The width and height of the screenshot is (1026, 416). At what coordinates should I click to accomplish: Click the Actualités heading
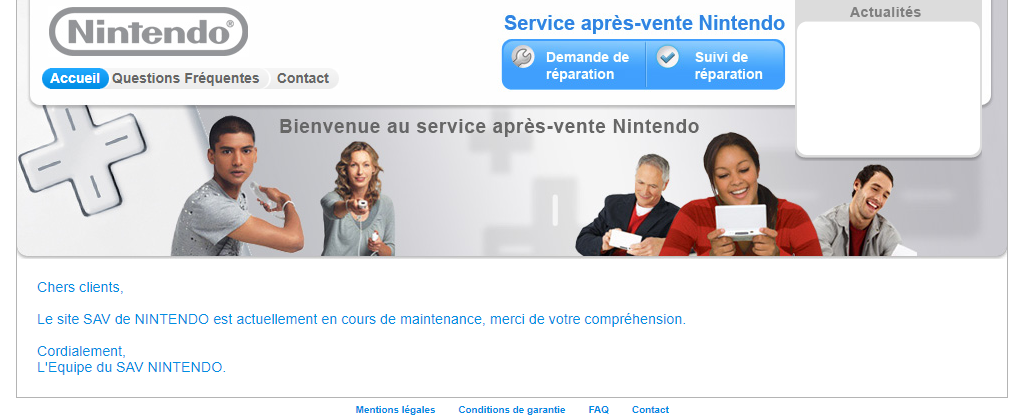point(885,12)
